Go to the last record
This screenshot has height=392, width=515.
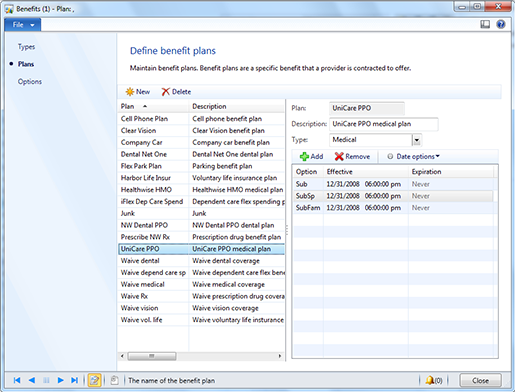tap(74, 380)
